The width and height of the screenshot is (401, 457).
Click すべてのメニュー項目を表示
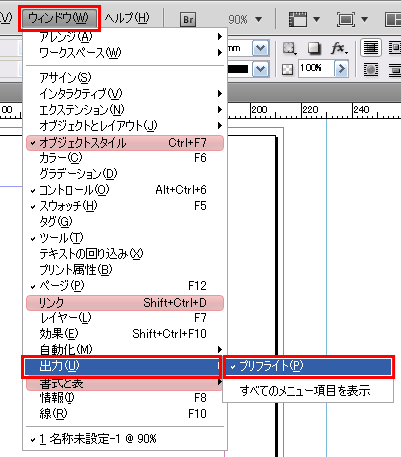click(x=308, y=391)
